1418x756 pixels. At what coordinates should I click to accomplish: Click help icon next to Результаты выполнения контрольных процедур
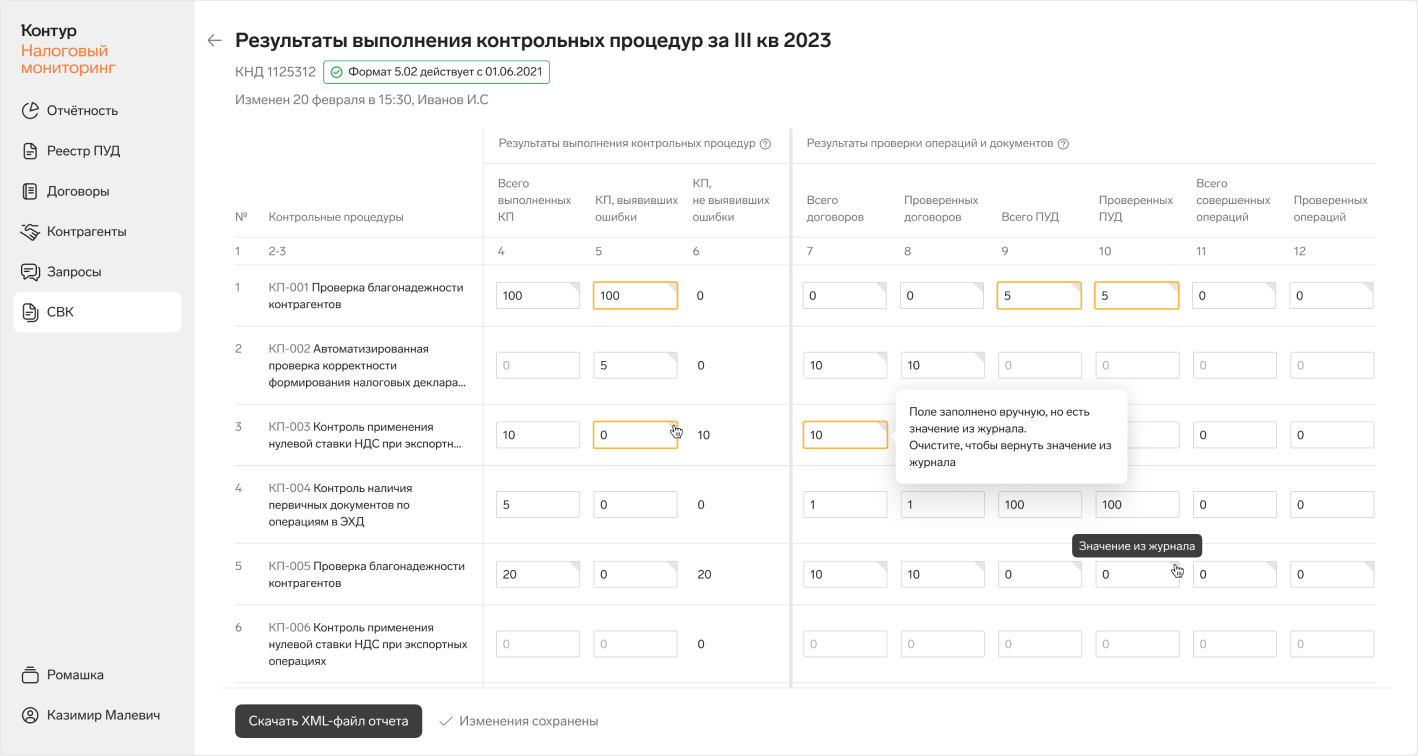(x=765, y=144)
